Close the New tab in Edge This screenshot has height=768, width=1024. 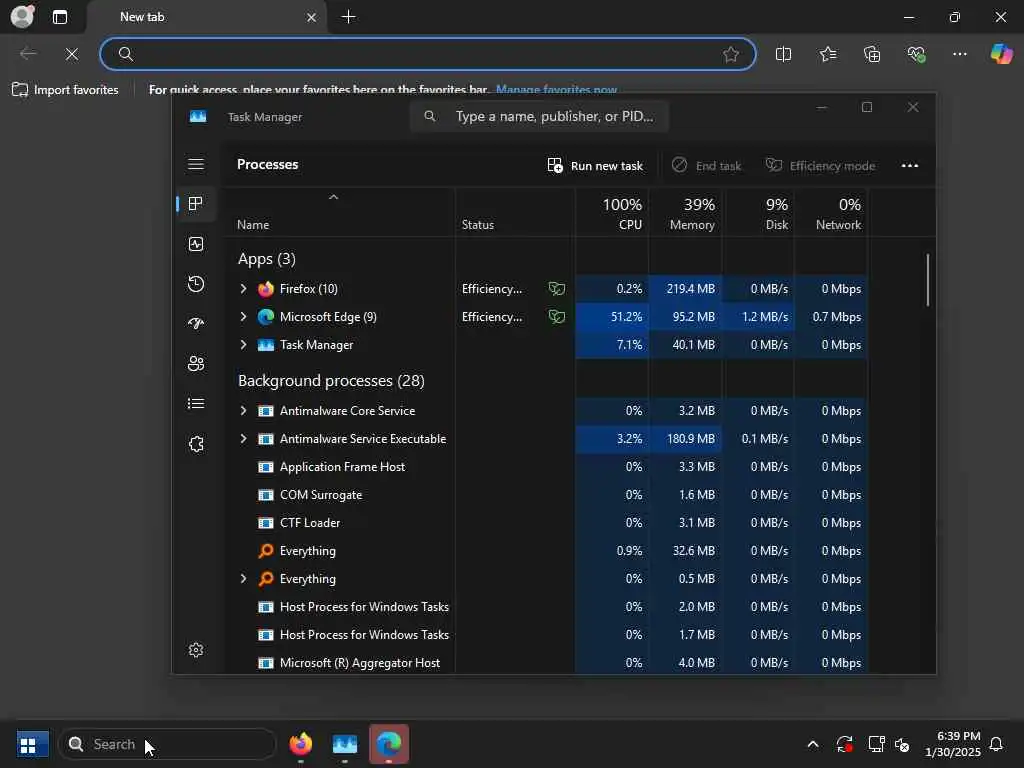tap(312, 18)
